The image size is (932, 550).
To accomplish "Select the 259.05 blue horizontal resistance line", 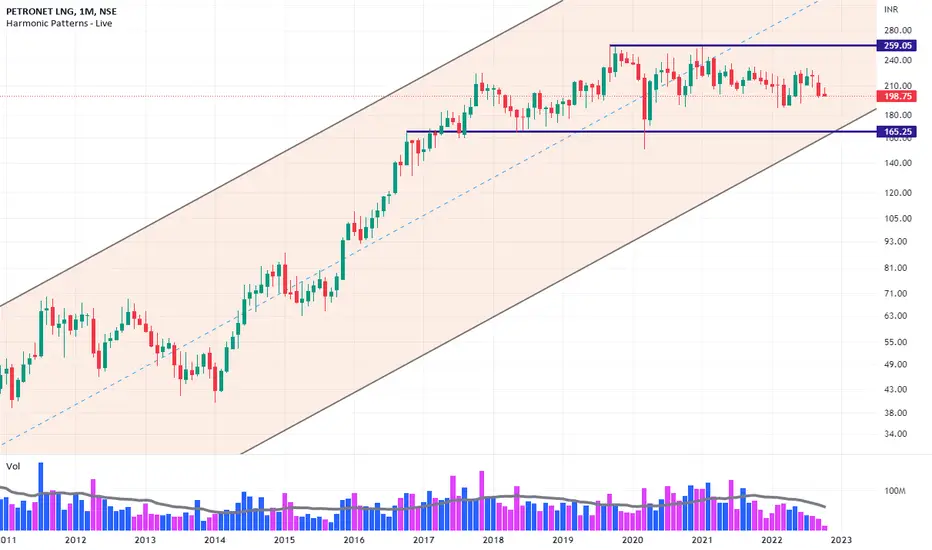I will [x=743, y=46].
